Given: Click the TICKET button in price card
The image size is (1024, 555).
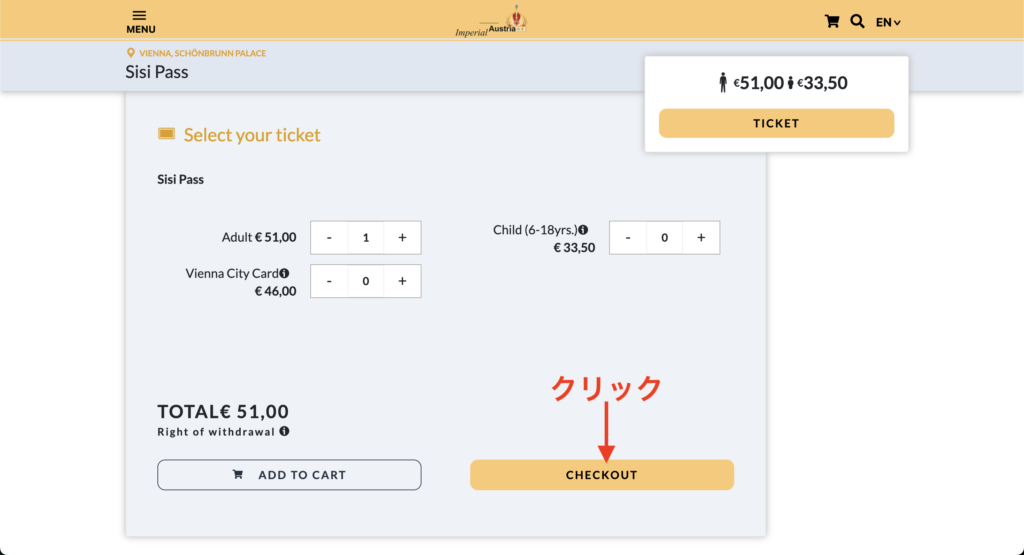Looking at the screenshot, I should 776,123.
